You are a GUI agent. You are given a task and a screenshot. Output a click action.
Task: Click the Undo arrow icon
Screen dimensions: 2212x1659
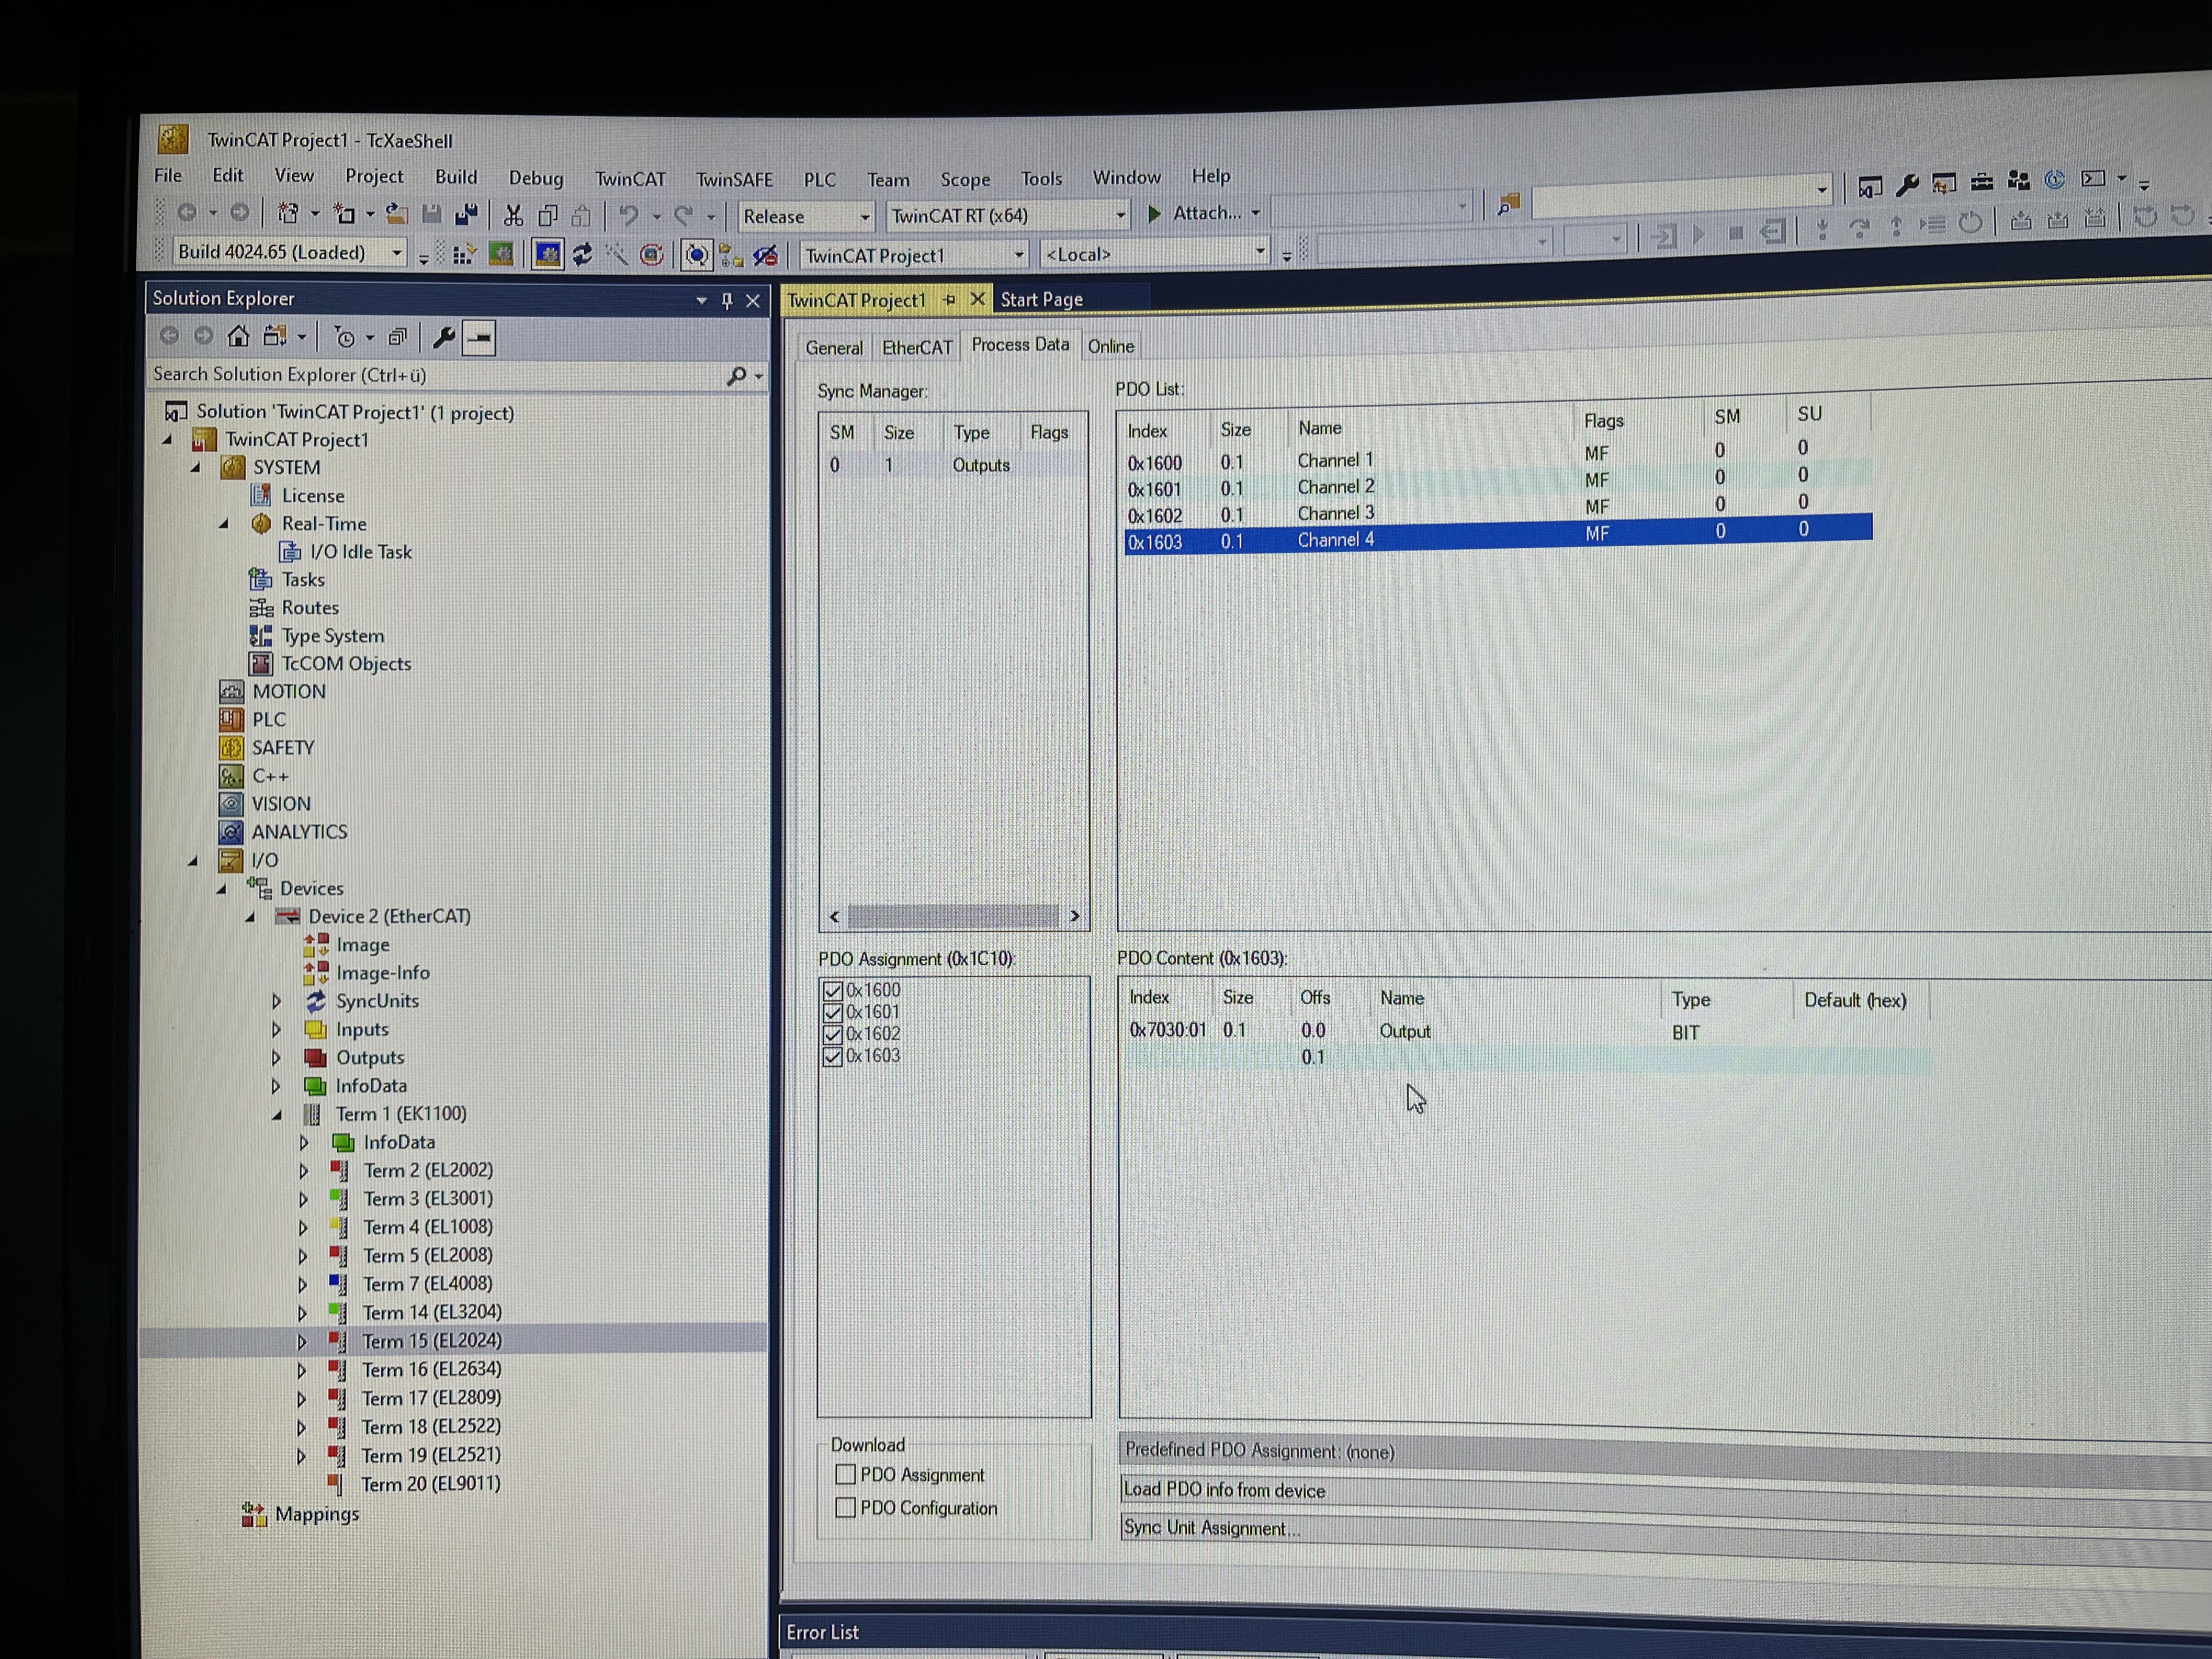[x=629, y=215]
